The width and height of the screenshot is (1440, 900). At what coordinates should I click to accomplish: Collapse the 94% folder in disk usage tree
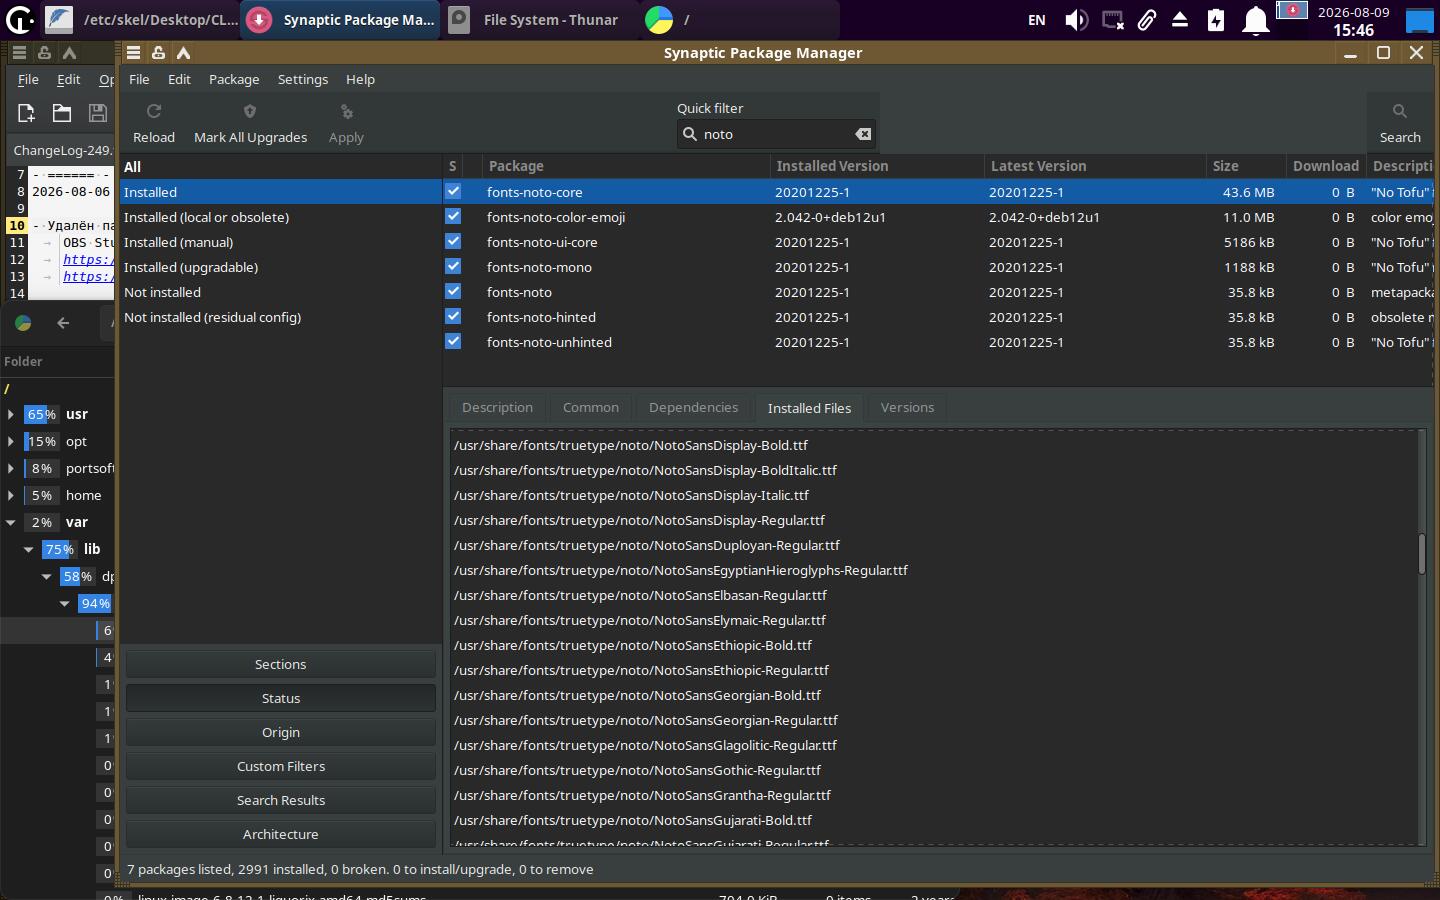(x=65, y=603)
